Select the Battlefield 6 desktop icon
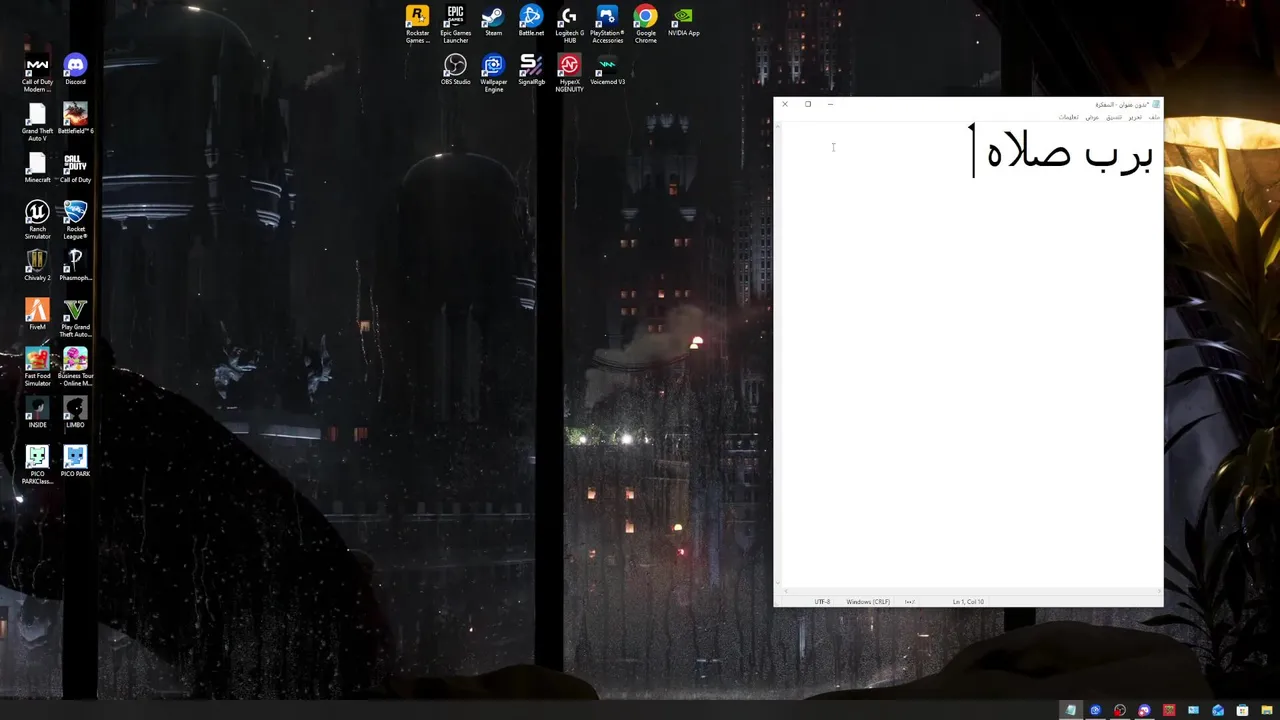 (75, 119)
